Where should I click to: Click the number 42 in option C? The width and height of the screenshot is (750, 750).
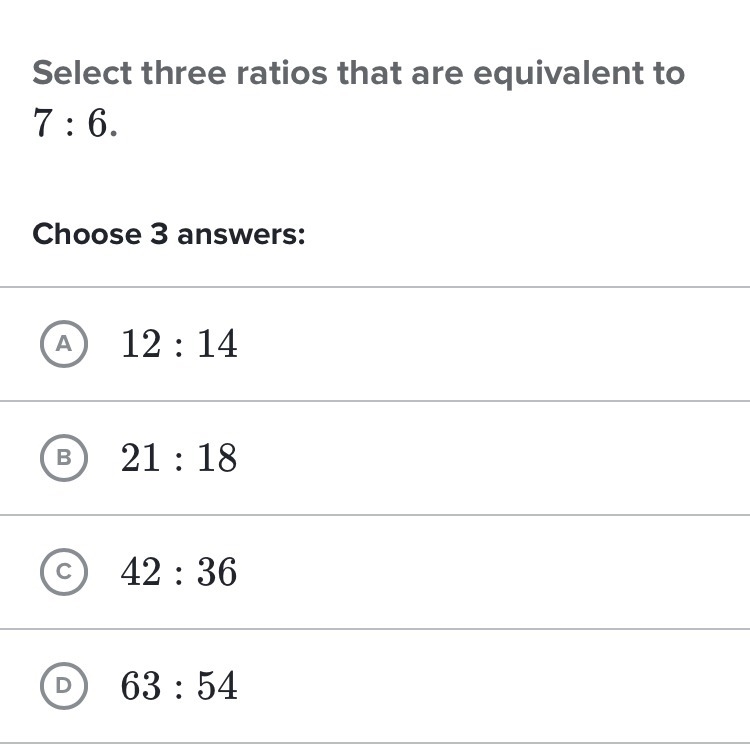click(x=141, y=572)
